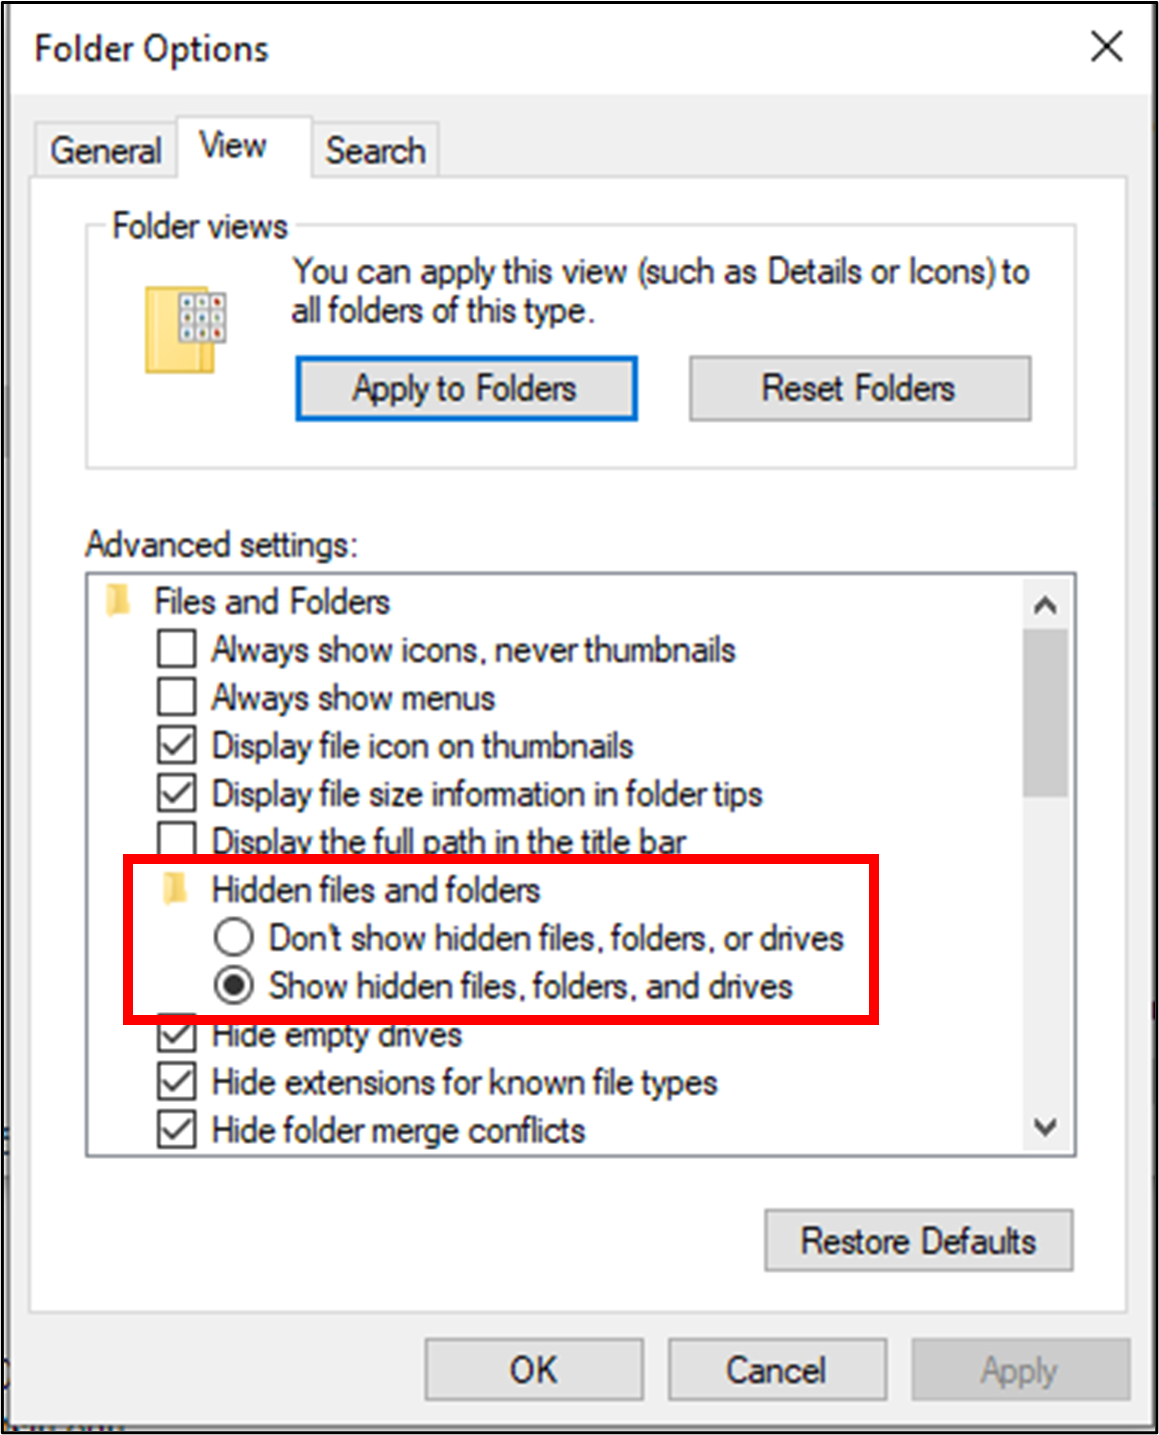
Task: Click Restore Defaults
Action: click(x=918, y=1241)
